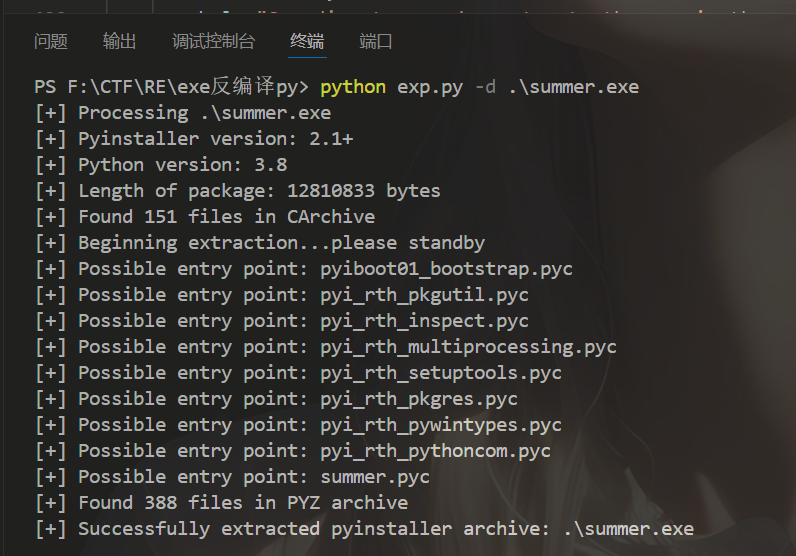This screenshot has width=796, height=556.
Task: Click the pyi_rth_pywintypes.pyc entry point line
Action: tap(298, 424)
